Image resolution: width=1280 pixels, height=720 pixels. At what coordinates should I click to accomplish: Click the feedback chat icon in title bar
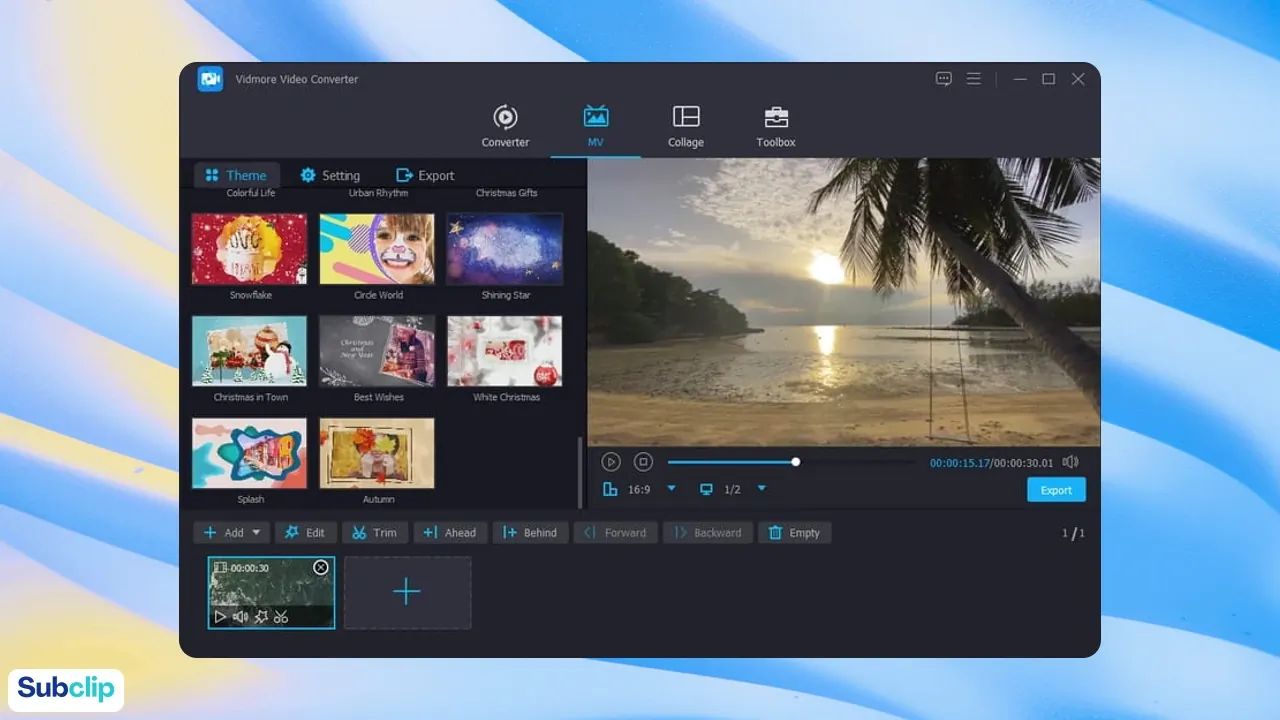point(944,79)
